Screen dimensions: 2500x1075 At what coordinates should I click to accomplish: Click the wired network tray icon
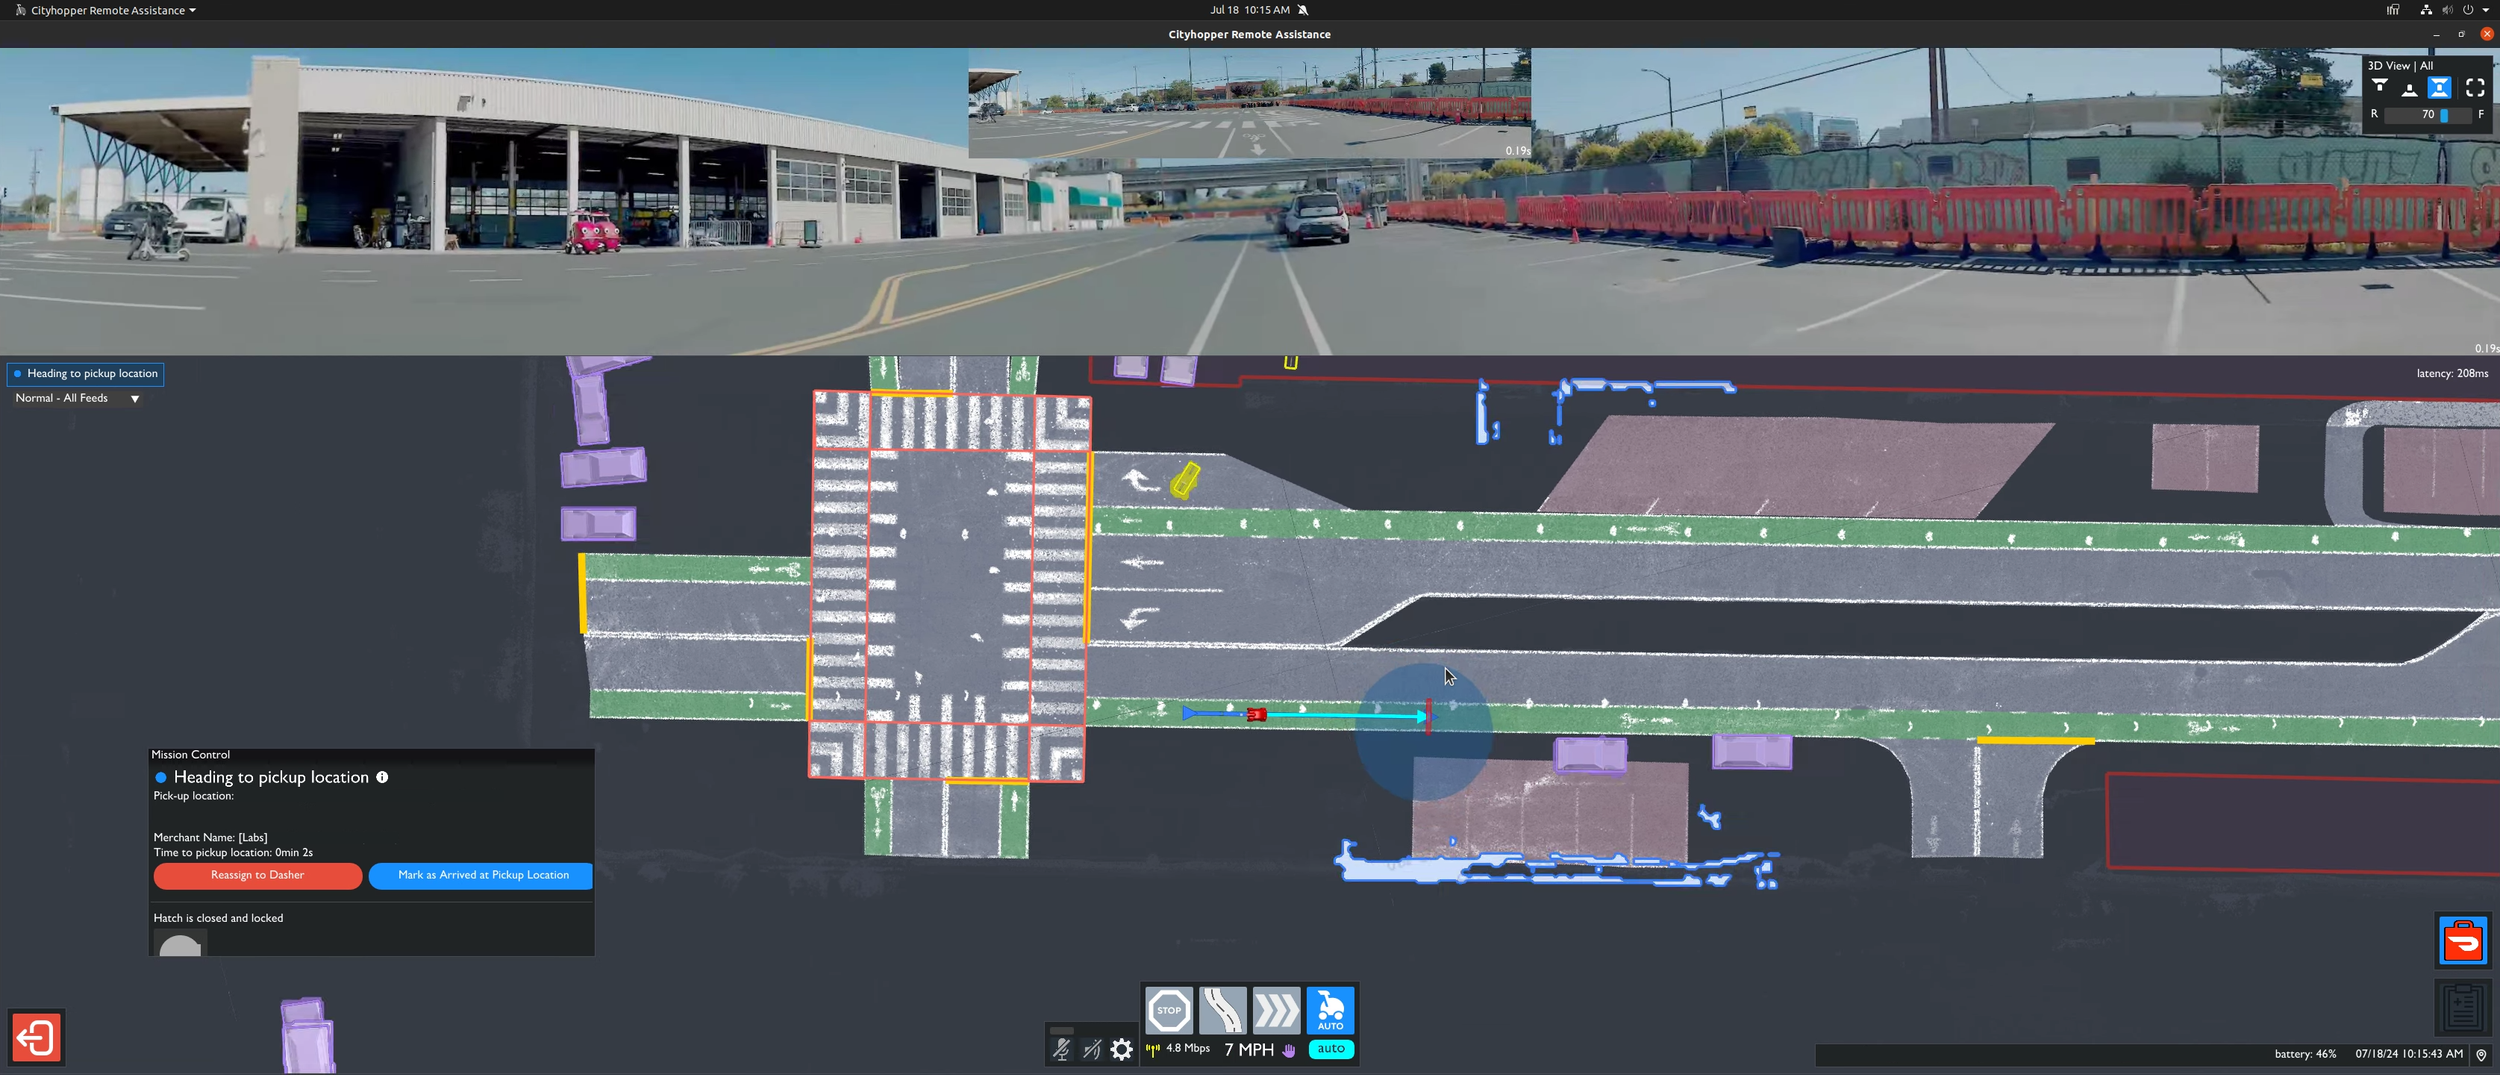2425,10
